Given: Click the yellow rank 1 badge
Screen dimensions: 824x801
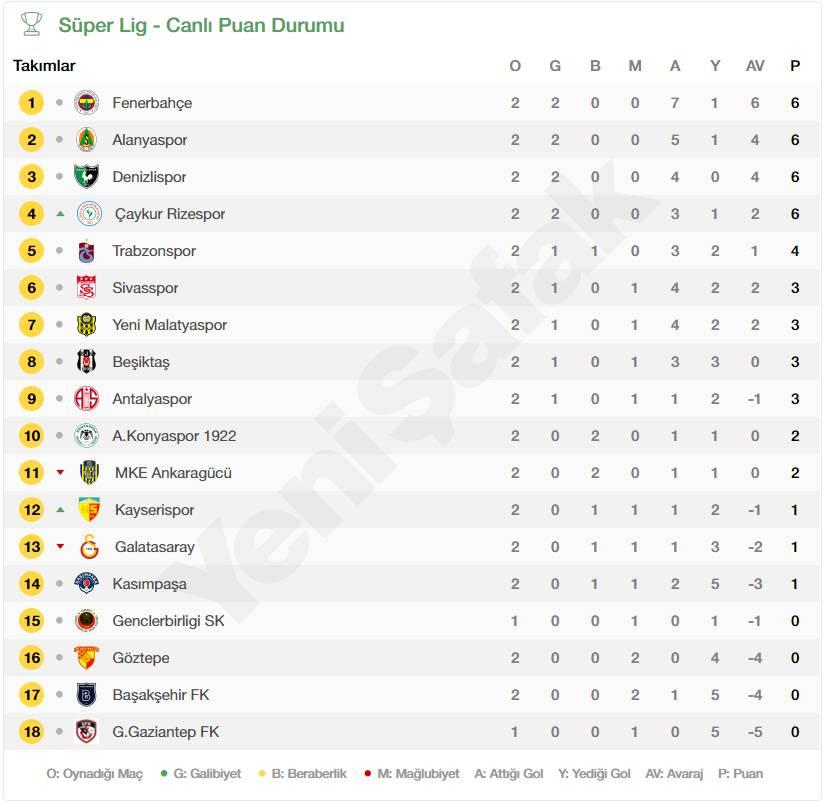Looking at the screenshot, I should point(32,102).
